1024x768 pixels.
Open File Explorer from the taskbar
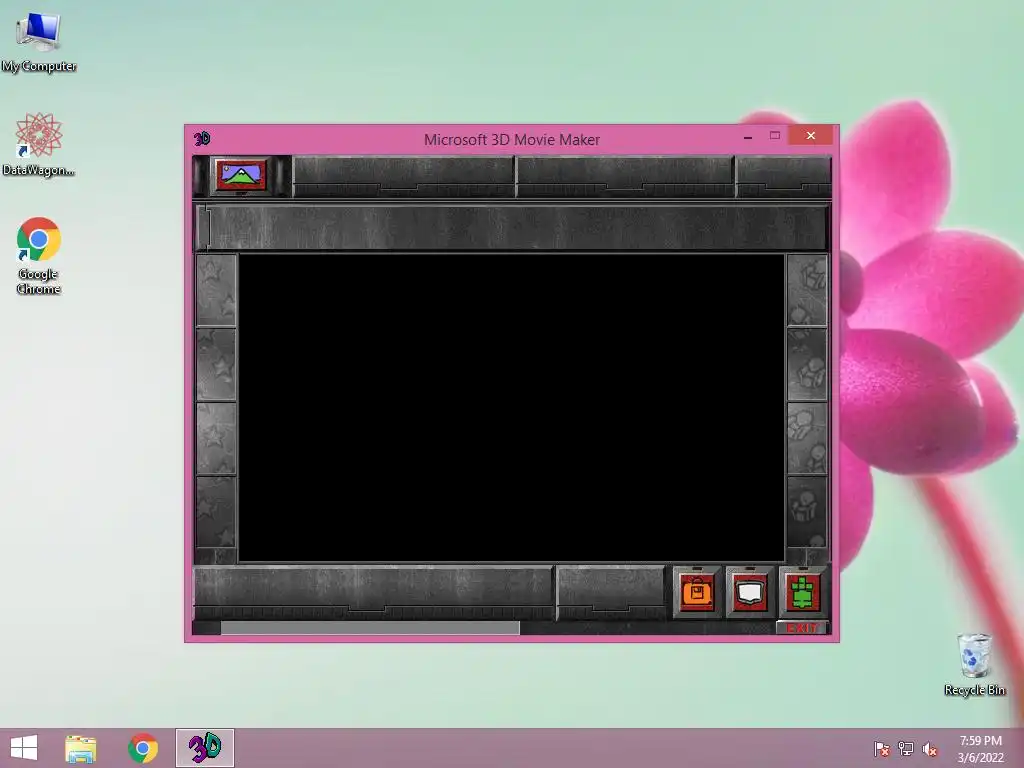coord(81,748)
